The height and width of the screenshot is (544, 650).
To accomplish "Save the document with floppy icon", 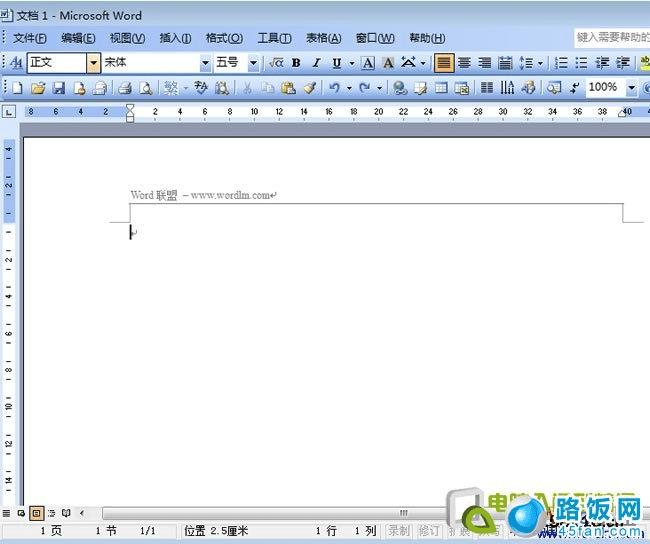I will 58,88.
